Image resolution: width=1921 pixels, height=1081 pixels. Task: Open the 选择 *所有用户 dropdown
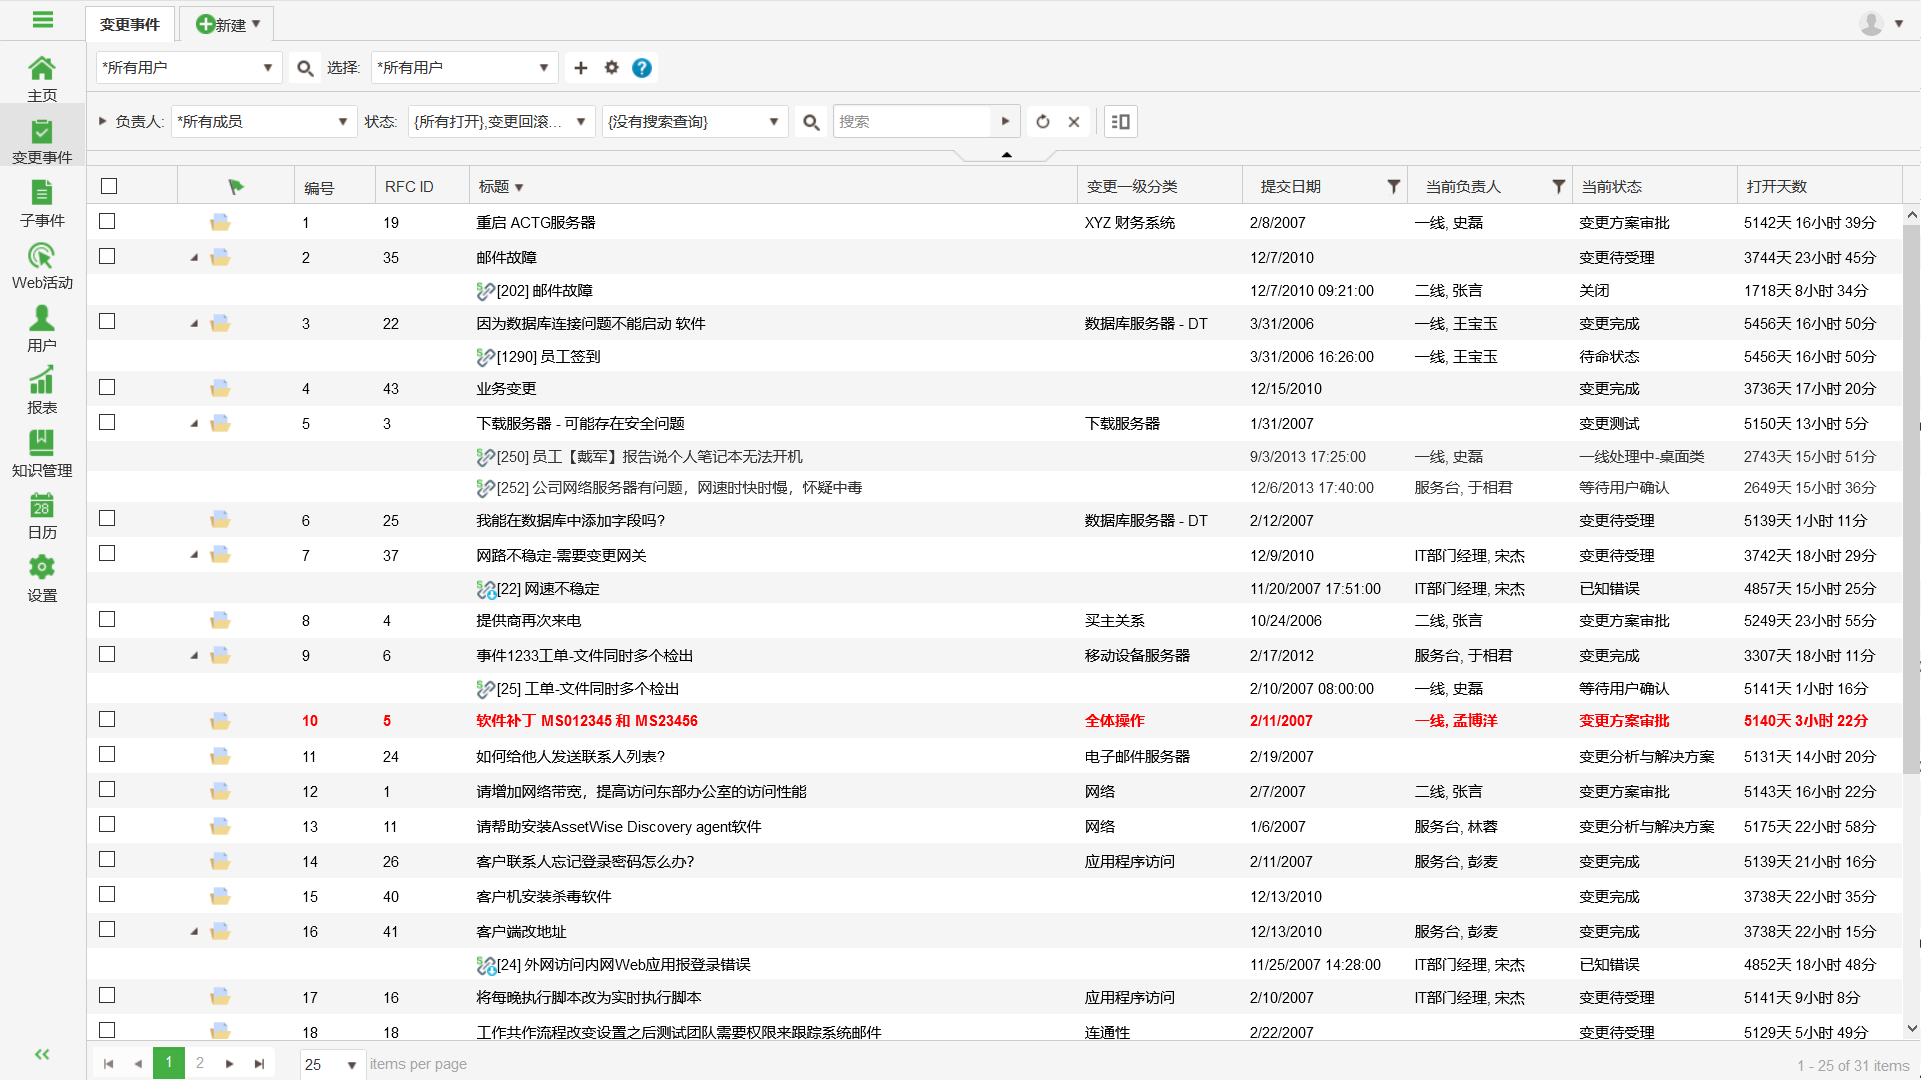point(464,68)
